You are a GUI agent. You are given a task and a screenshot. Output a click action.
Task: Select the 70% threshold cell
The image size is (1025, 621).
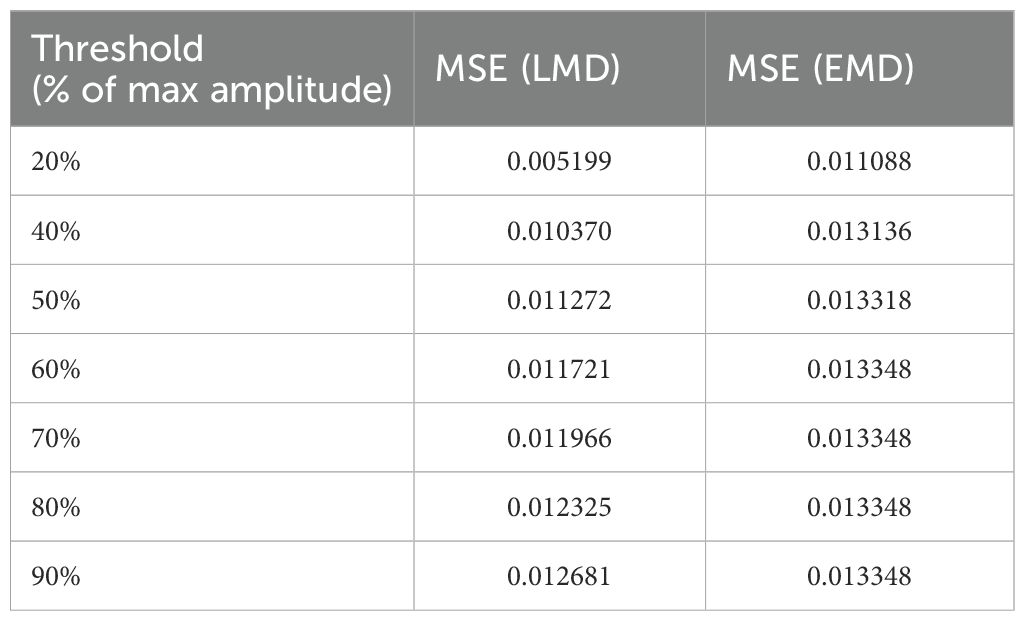(x=56, y=438)
